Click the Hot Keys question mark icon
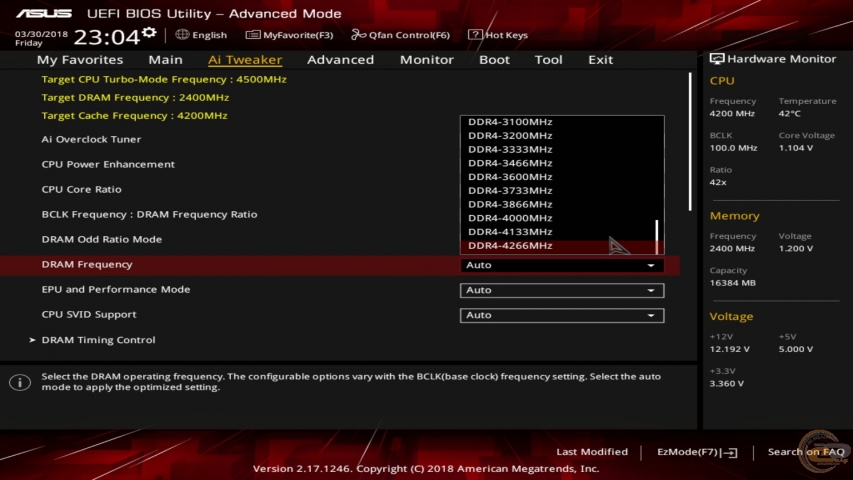This screenshot has height=480, width=853. click(475, 35)
